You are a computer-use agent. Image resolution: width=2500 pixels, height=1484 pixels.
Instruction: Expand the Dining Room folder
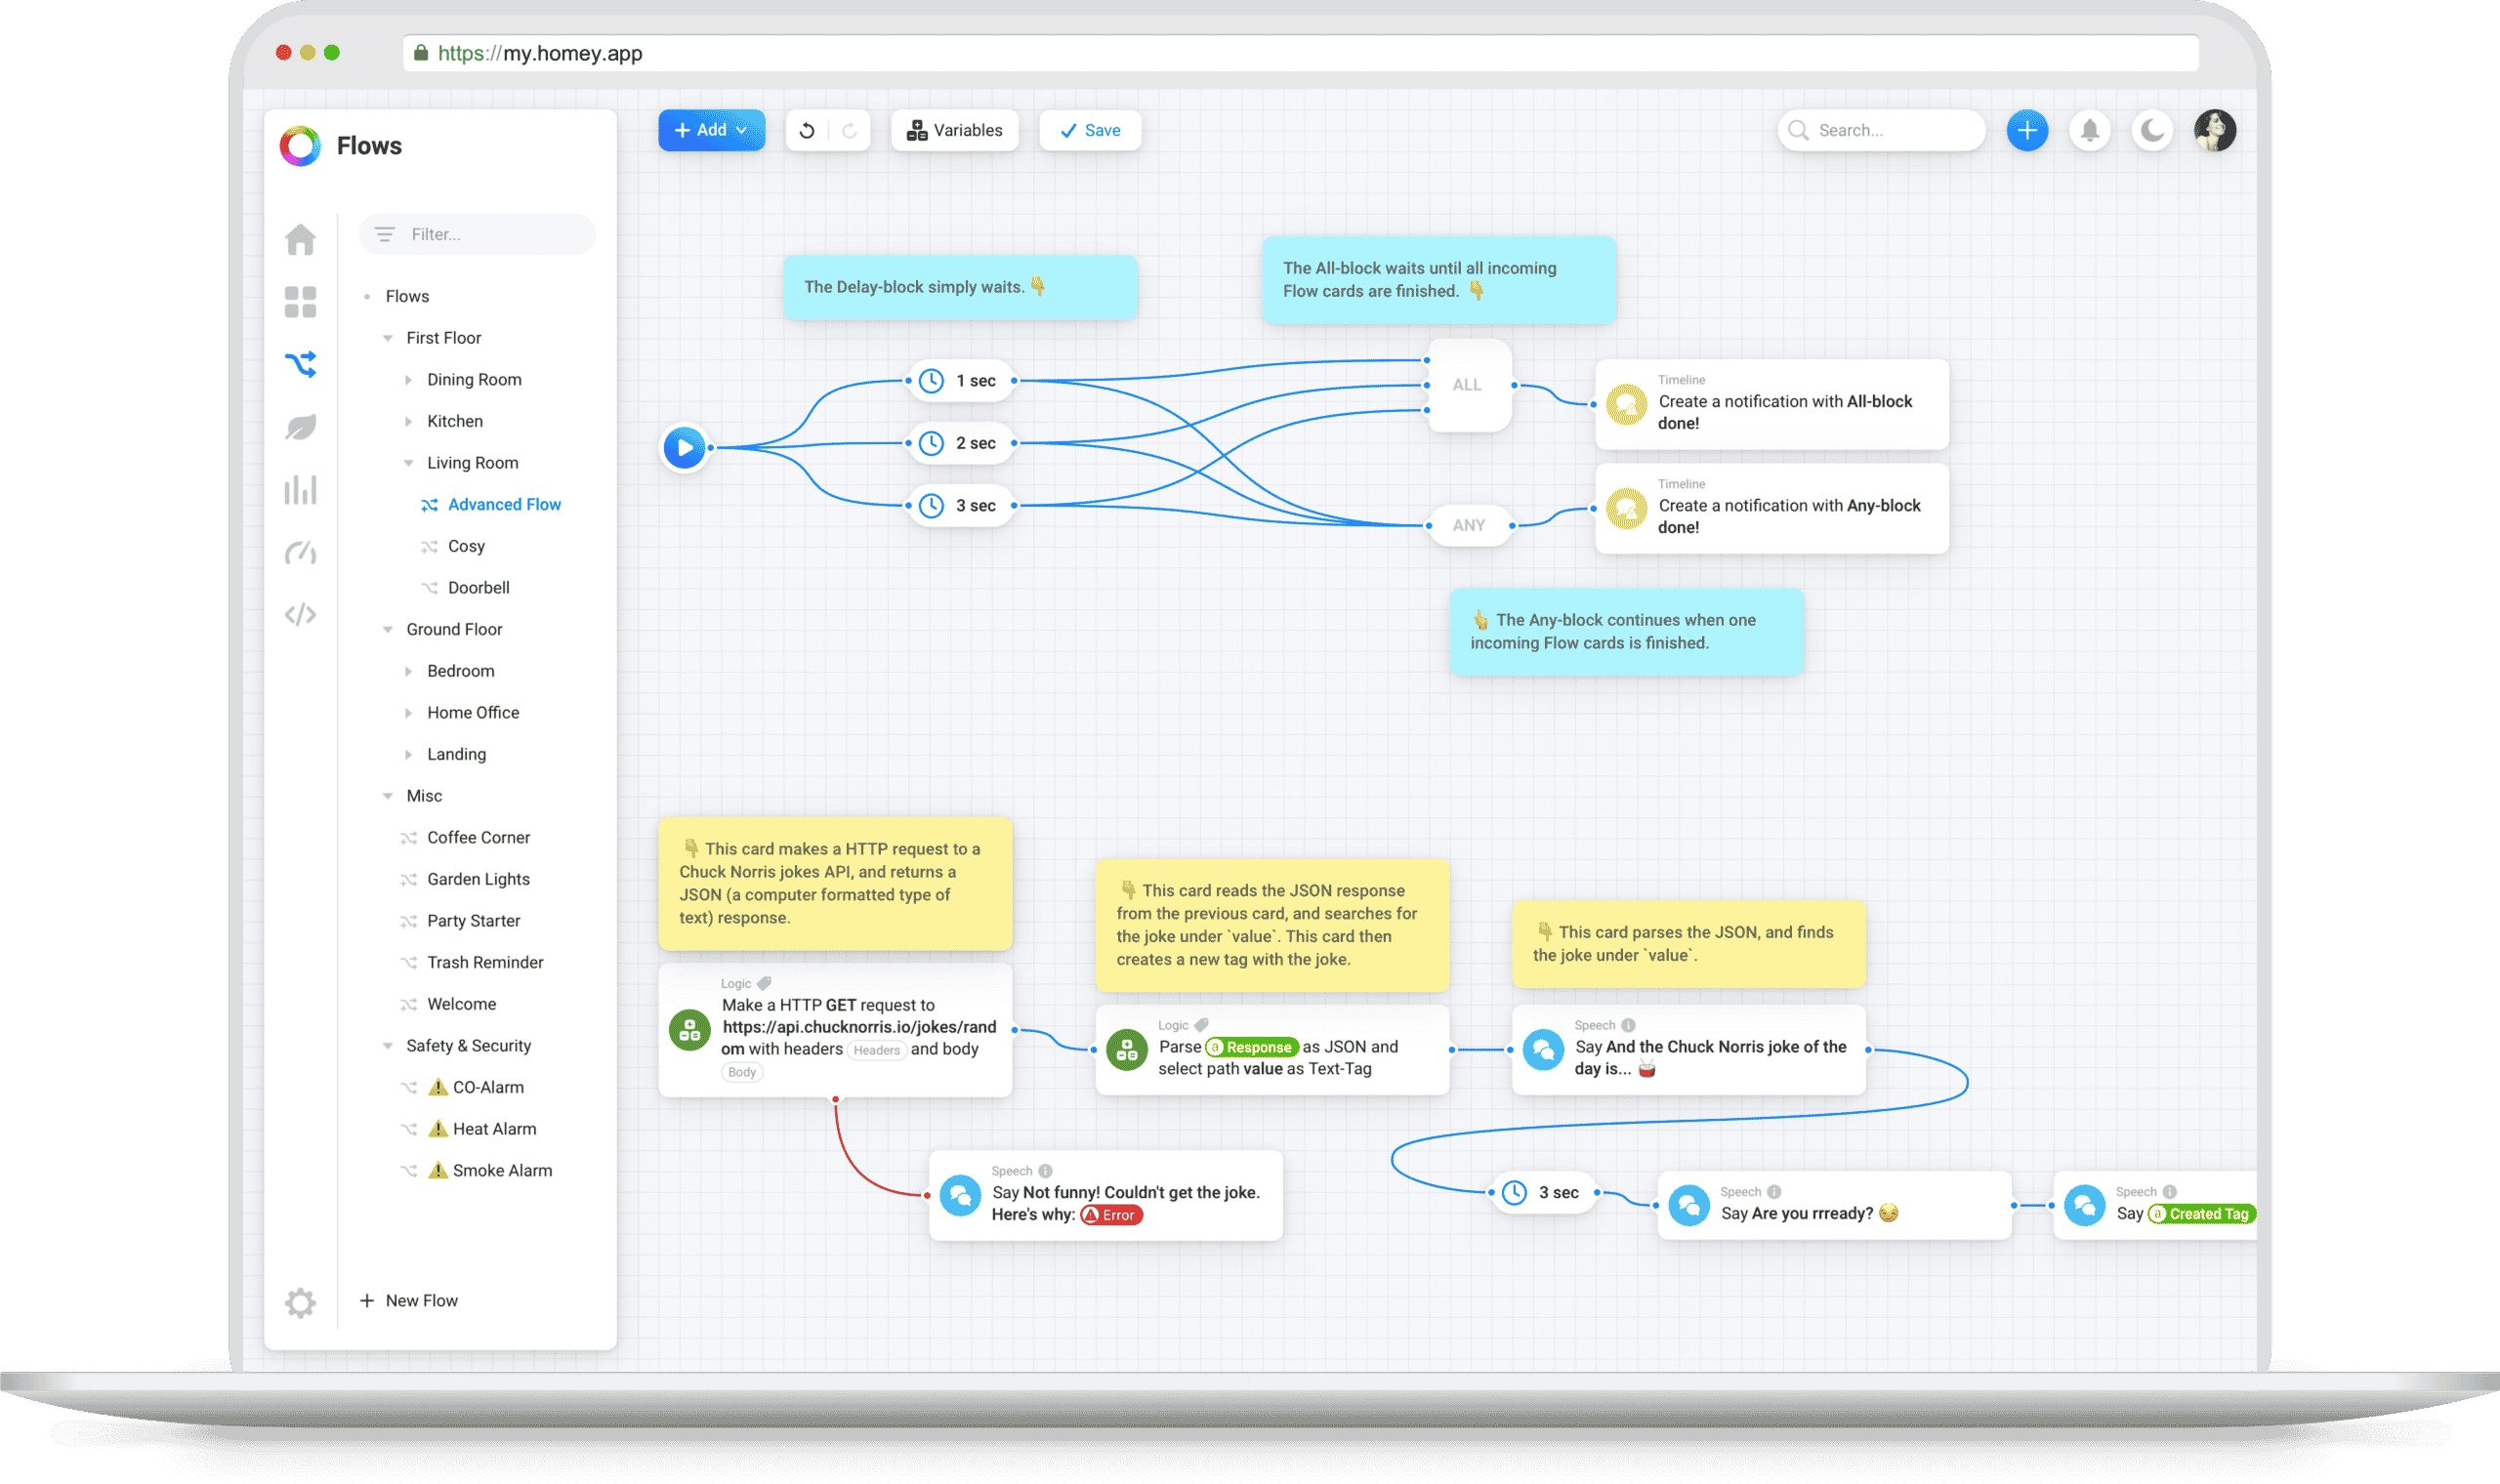coord(409,380)
